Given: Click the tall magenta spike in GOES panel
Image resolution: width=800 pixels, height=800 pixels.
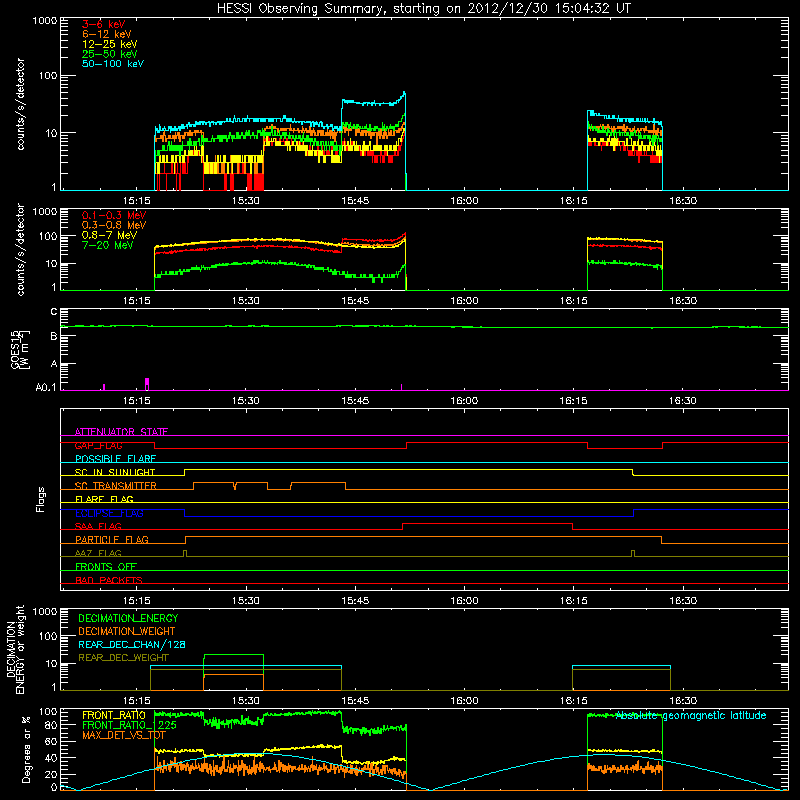Looking at the screenshot, I should [x=147, y=384].
